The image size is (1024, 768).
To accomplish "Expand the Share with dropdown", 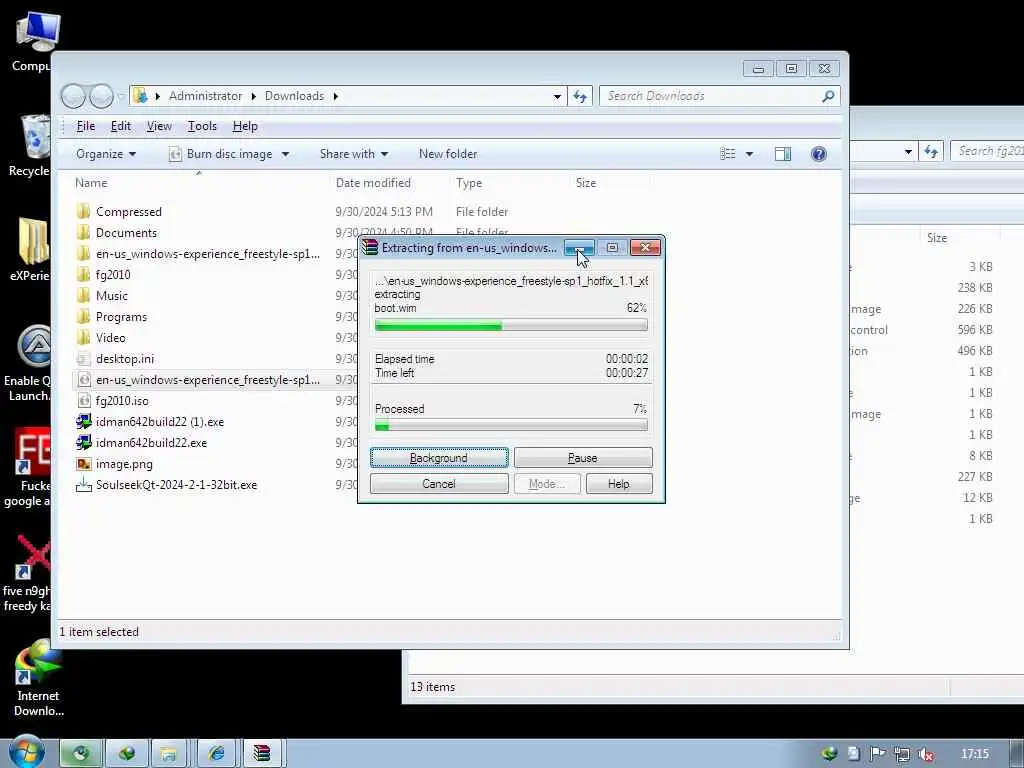I will [354, 154].
